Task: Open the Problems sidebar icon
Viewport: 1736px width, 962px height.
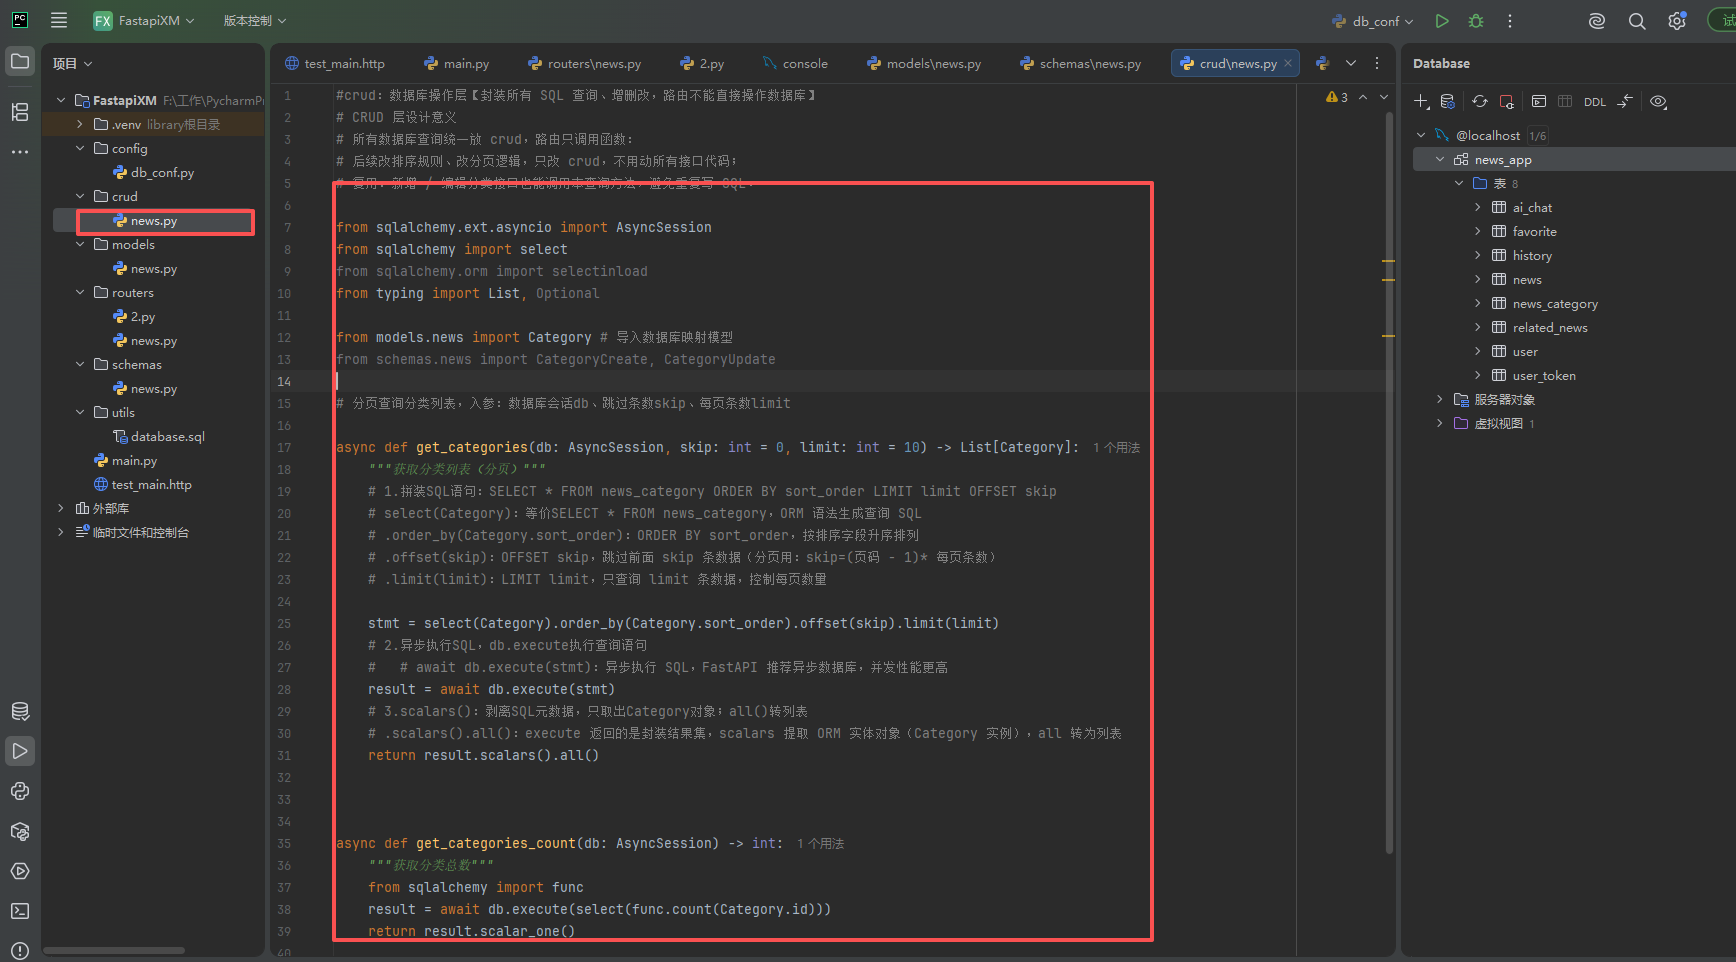Action: coord(20,950)
